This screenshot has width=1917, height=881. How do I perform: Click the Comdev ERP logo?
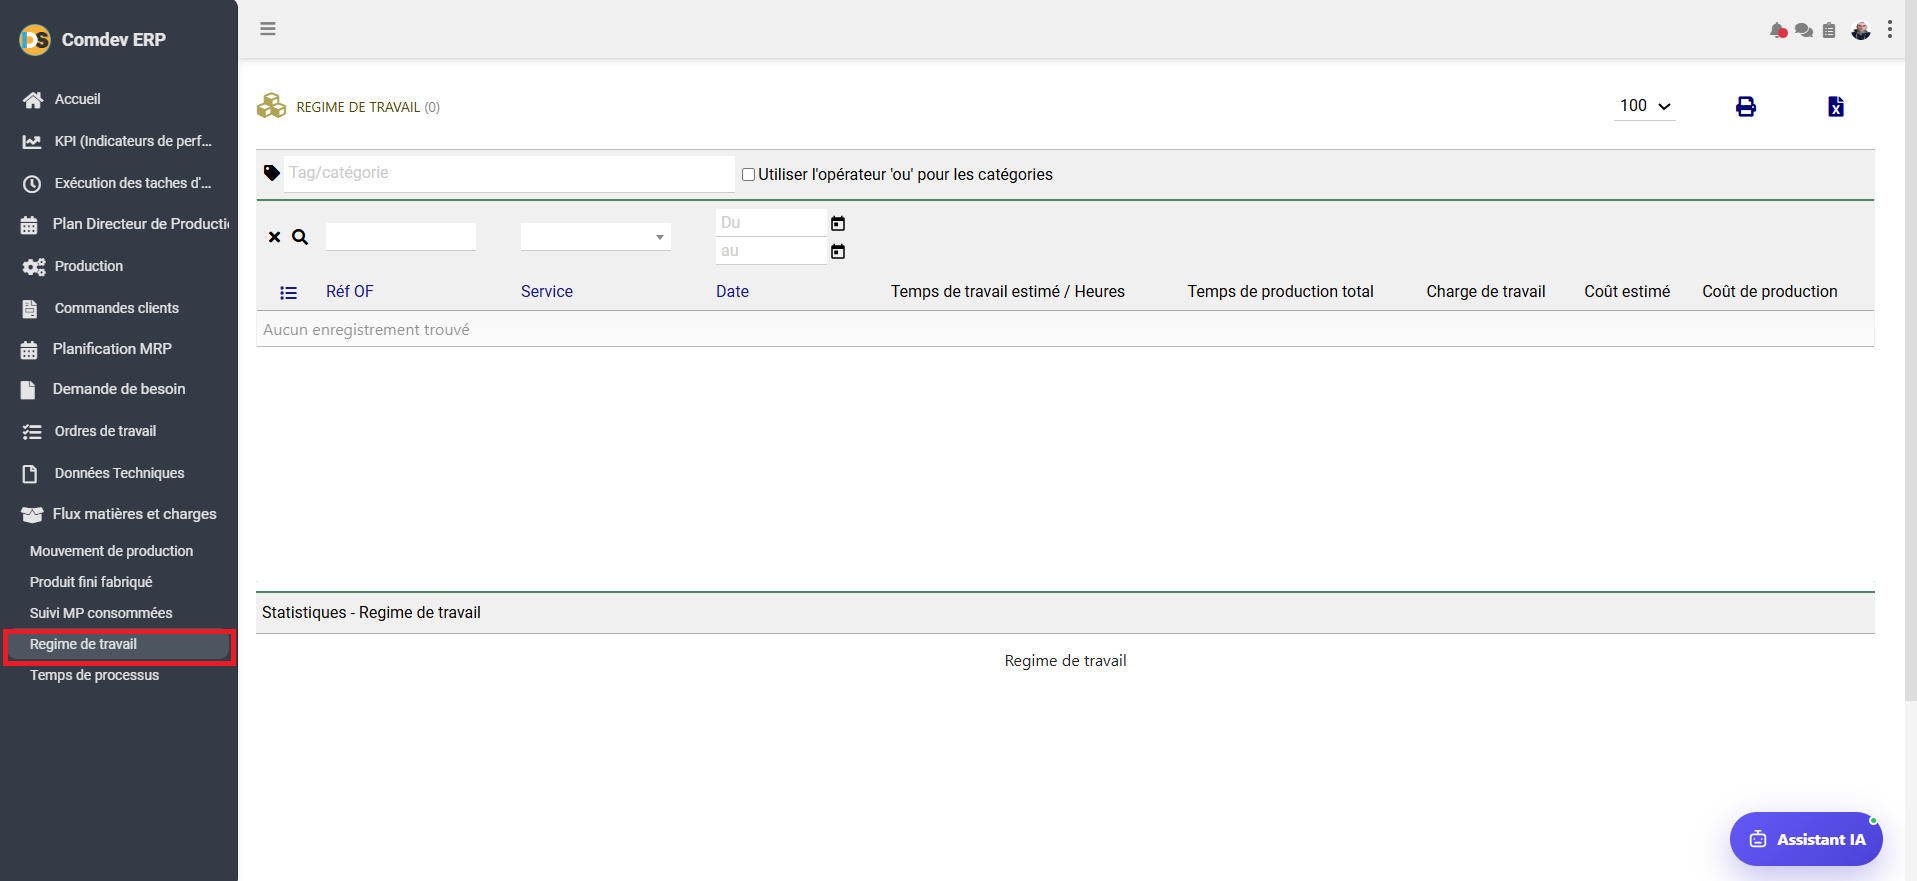pyautogui.click(x=35, y=39)
